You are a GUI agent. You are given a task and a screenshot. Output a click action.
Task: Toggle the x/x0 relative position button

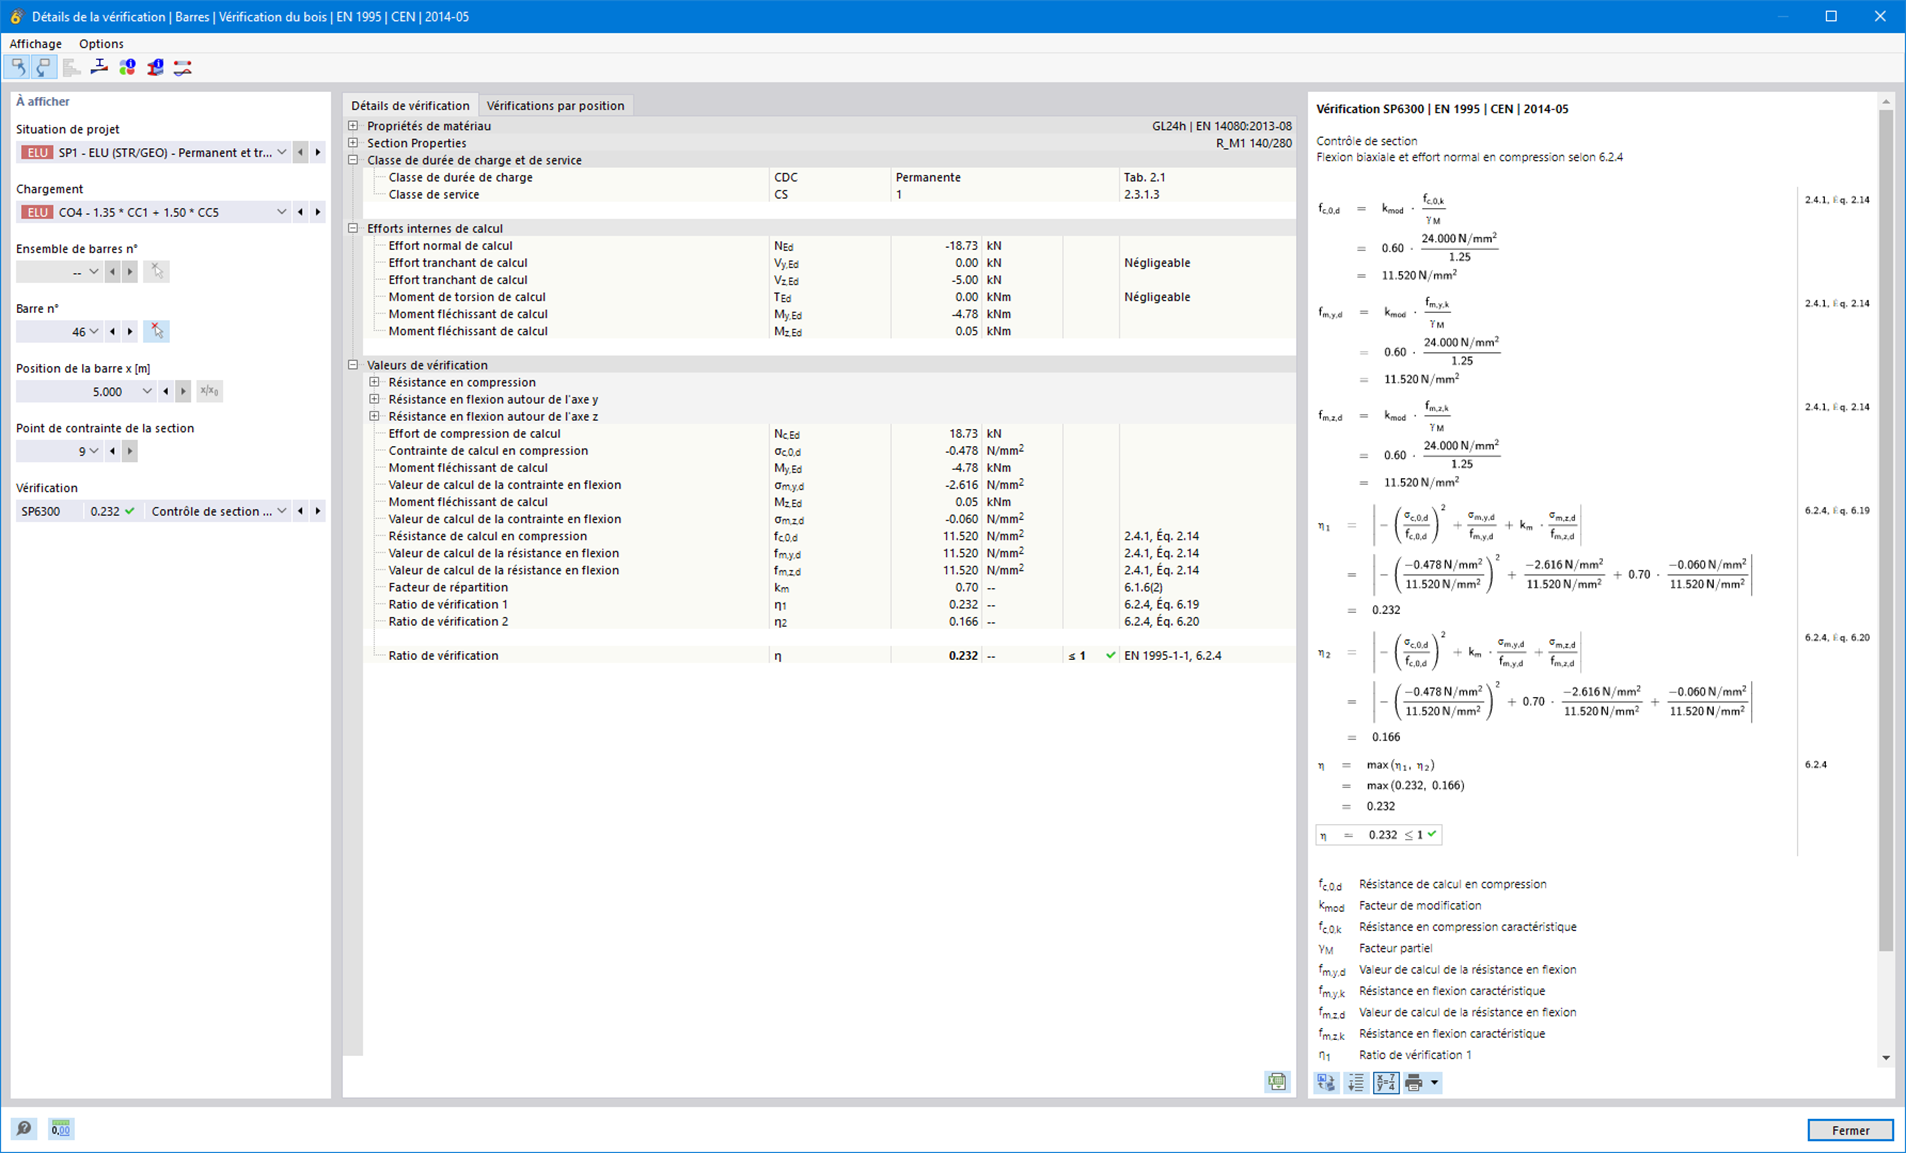tap(209, 391)
